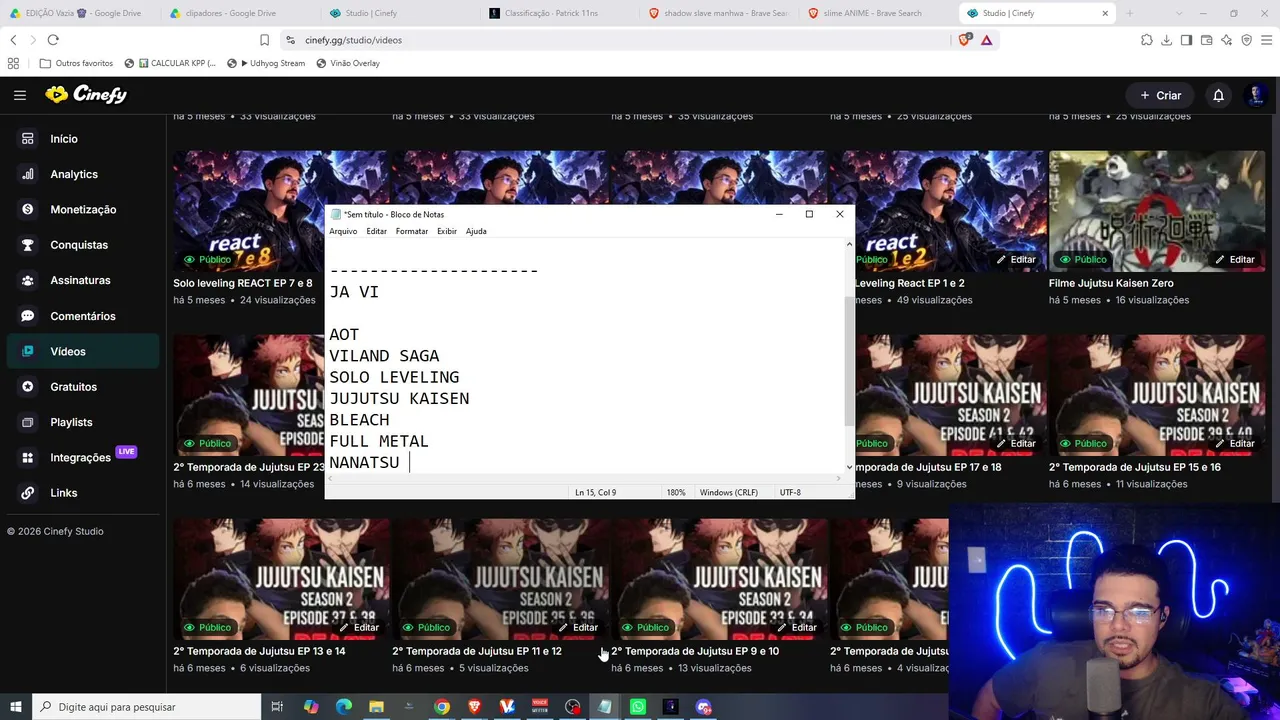The width and height of the screenshot is (1280, 720).
Task: Edit the Jujutsu EP 15 e 16 video
Action: (1234, 444)
